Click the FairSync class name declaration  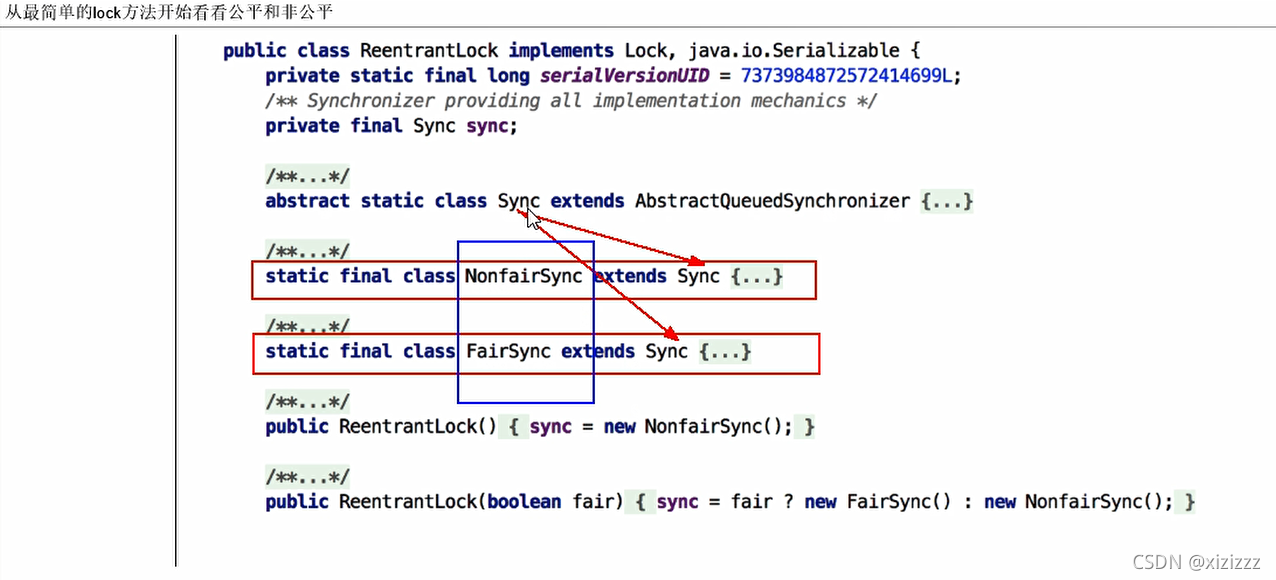pyautogui.click(x=509, y=351)
